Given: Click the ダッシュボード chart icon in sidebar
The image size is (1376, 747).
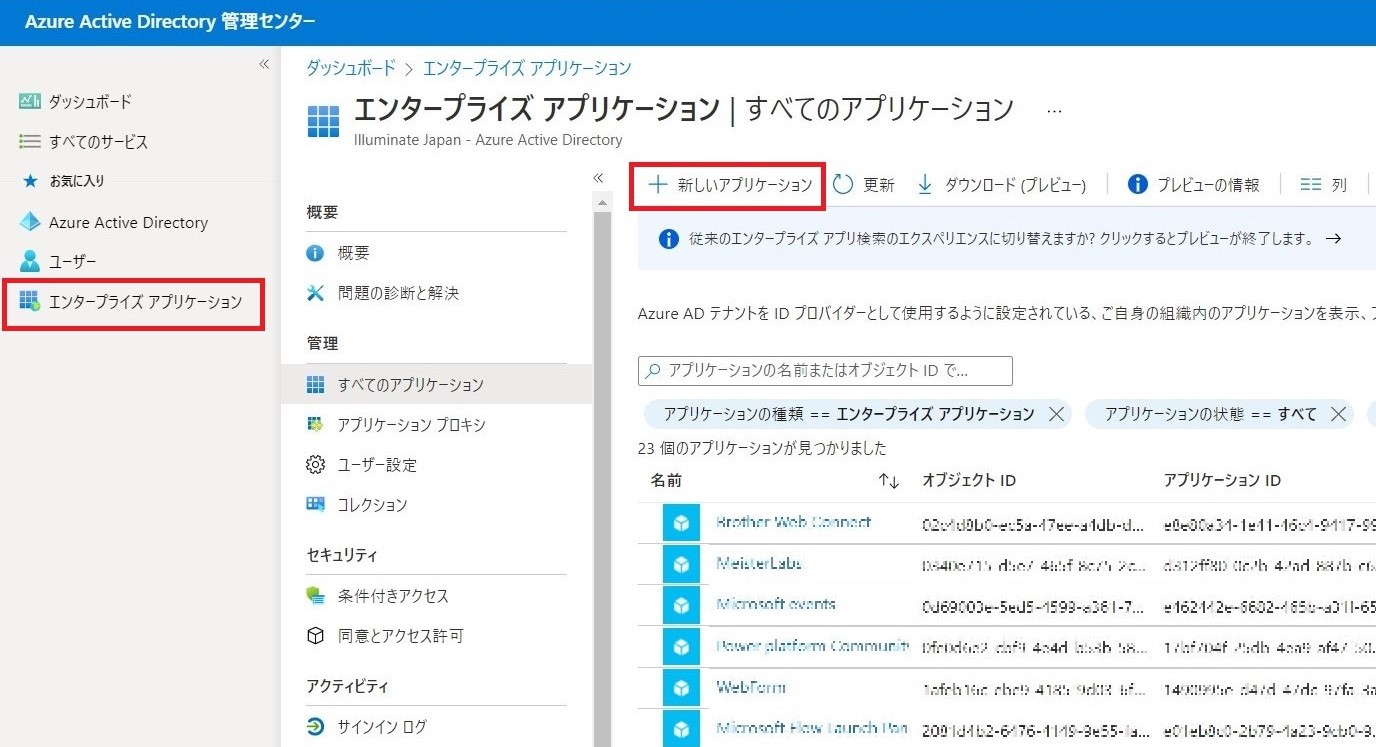Looking at the screenshot, I should [29, 101].
